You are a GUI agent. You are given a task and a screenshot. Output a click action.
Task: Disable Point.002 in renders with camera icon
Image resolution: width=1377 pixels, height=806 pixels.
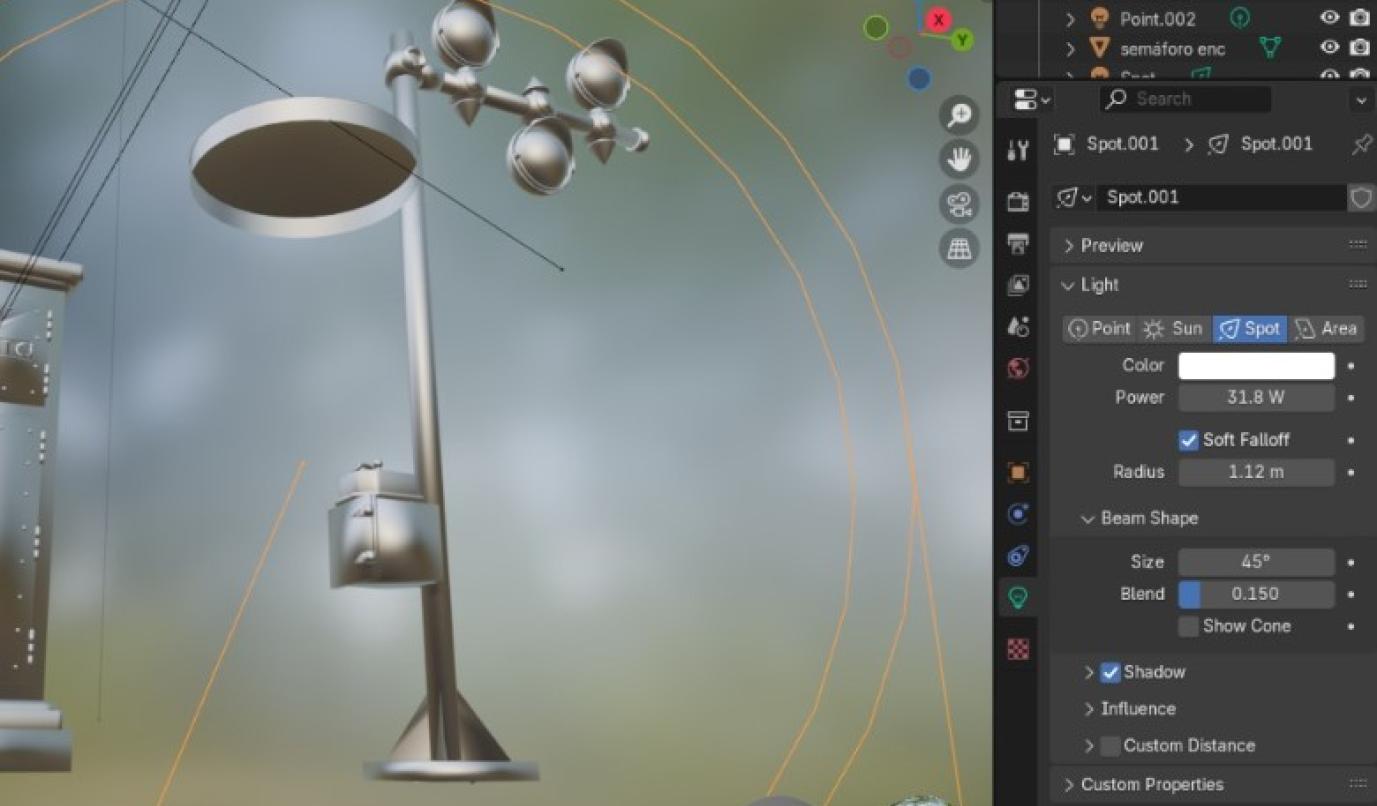[1359, 17]
